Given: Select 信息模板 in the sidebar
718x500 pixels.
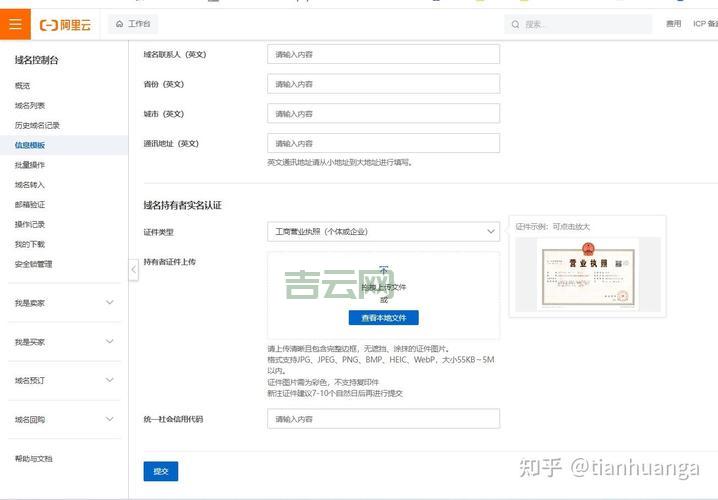Looking at the screenshot, I should [x=64, y=145].
